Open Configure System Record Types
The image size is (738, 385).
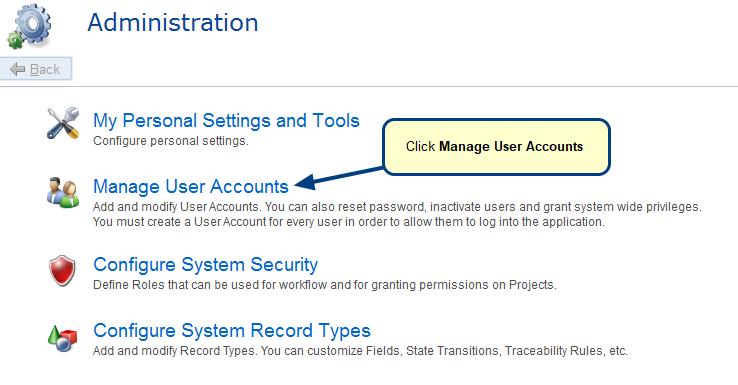232,330
